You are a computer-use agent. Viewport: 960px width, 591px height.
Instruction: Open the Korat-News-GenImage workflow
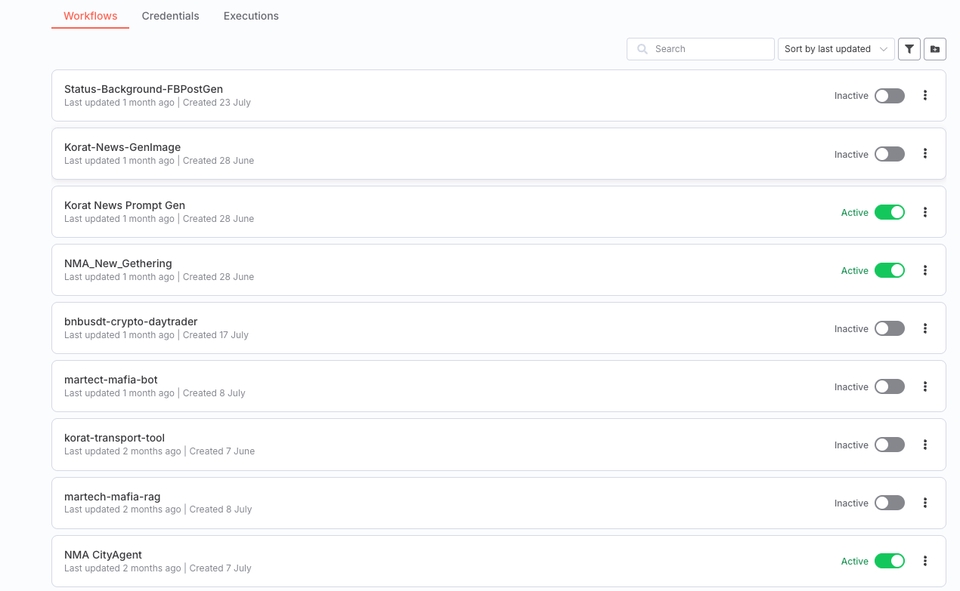coord(122,147)
